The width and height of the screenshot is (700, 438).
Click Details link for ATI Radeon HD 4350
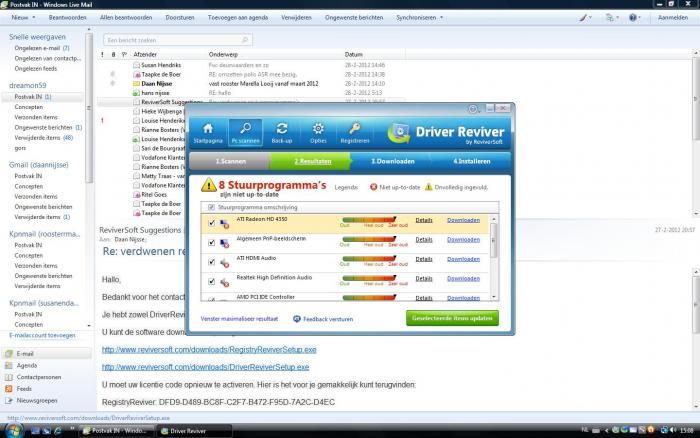pyautogui.click(x=424, y=220)
